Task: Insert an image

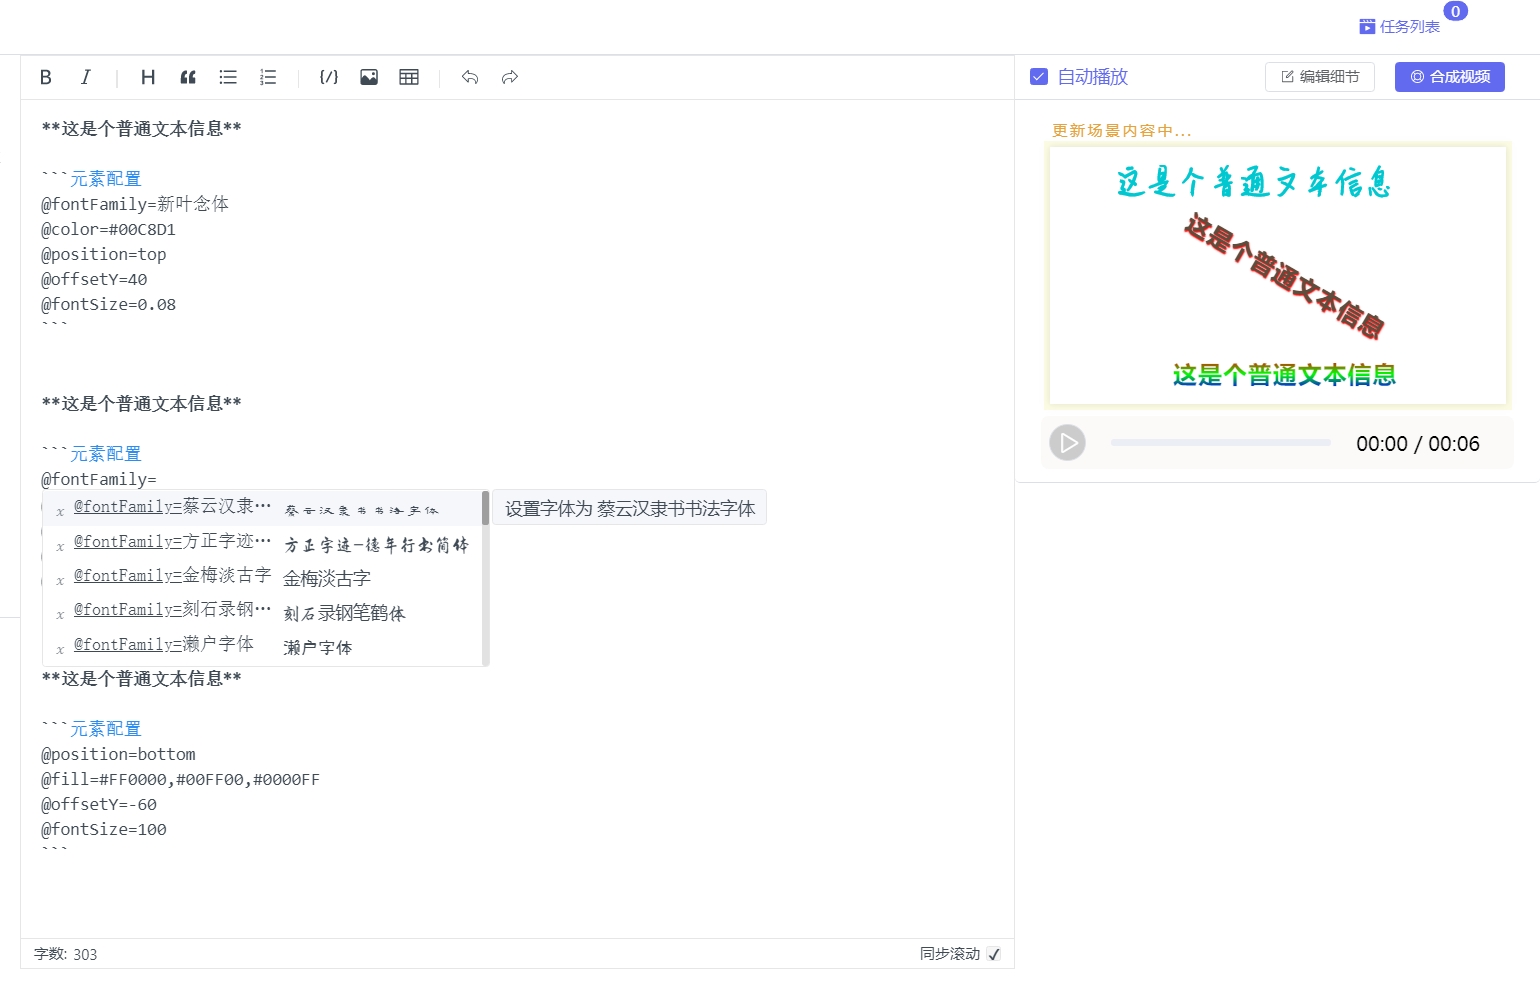Action: pos(369,77)
